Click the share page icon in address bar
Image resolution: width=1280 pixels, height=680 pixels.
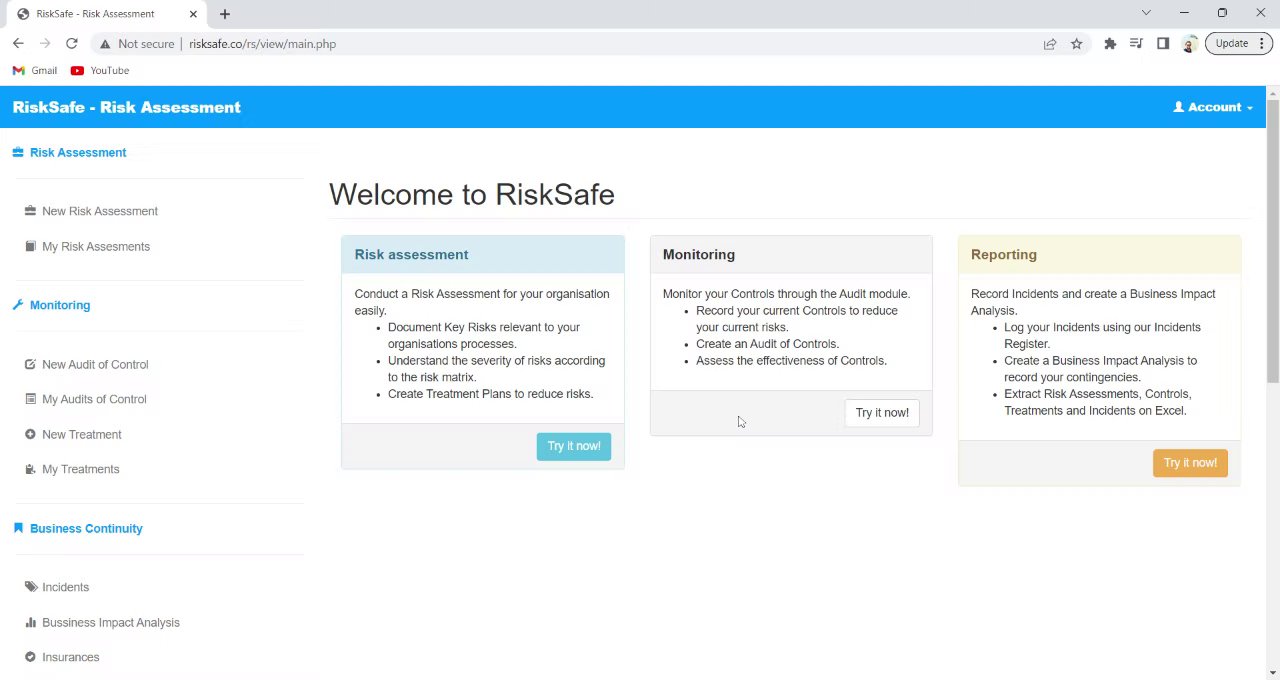pos(1050,44)
